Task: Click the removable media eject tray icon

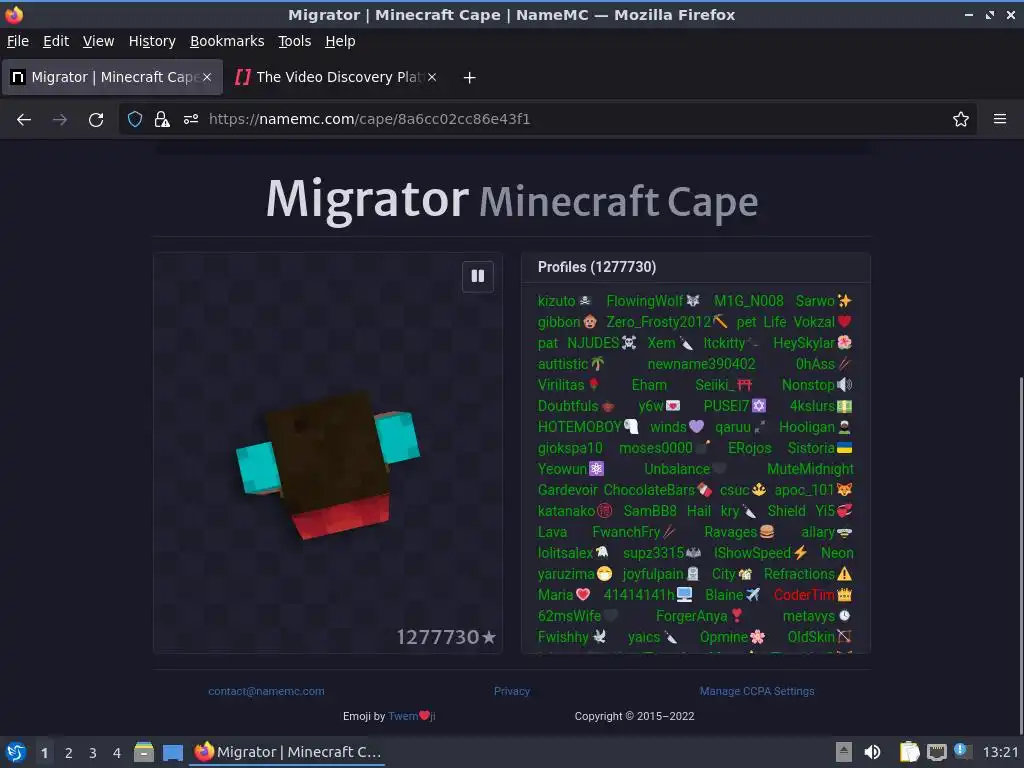Action: 844,752
